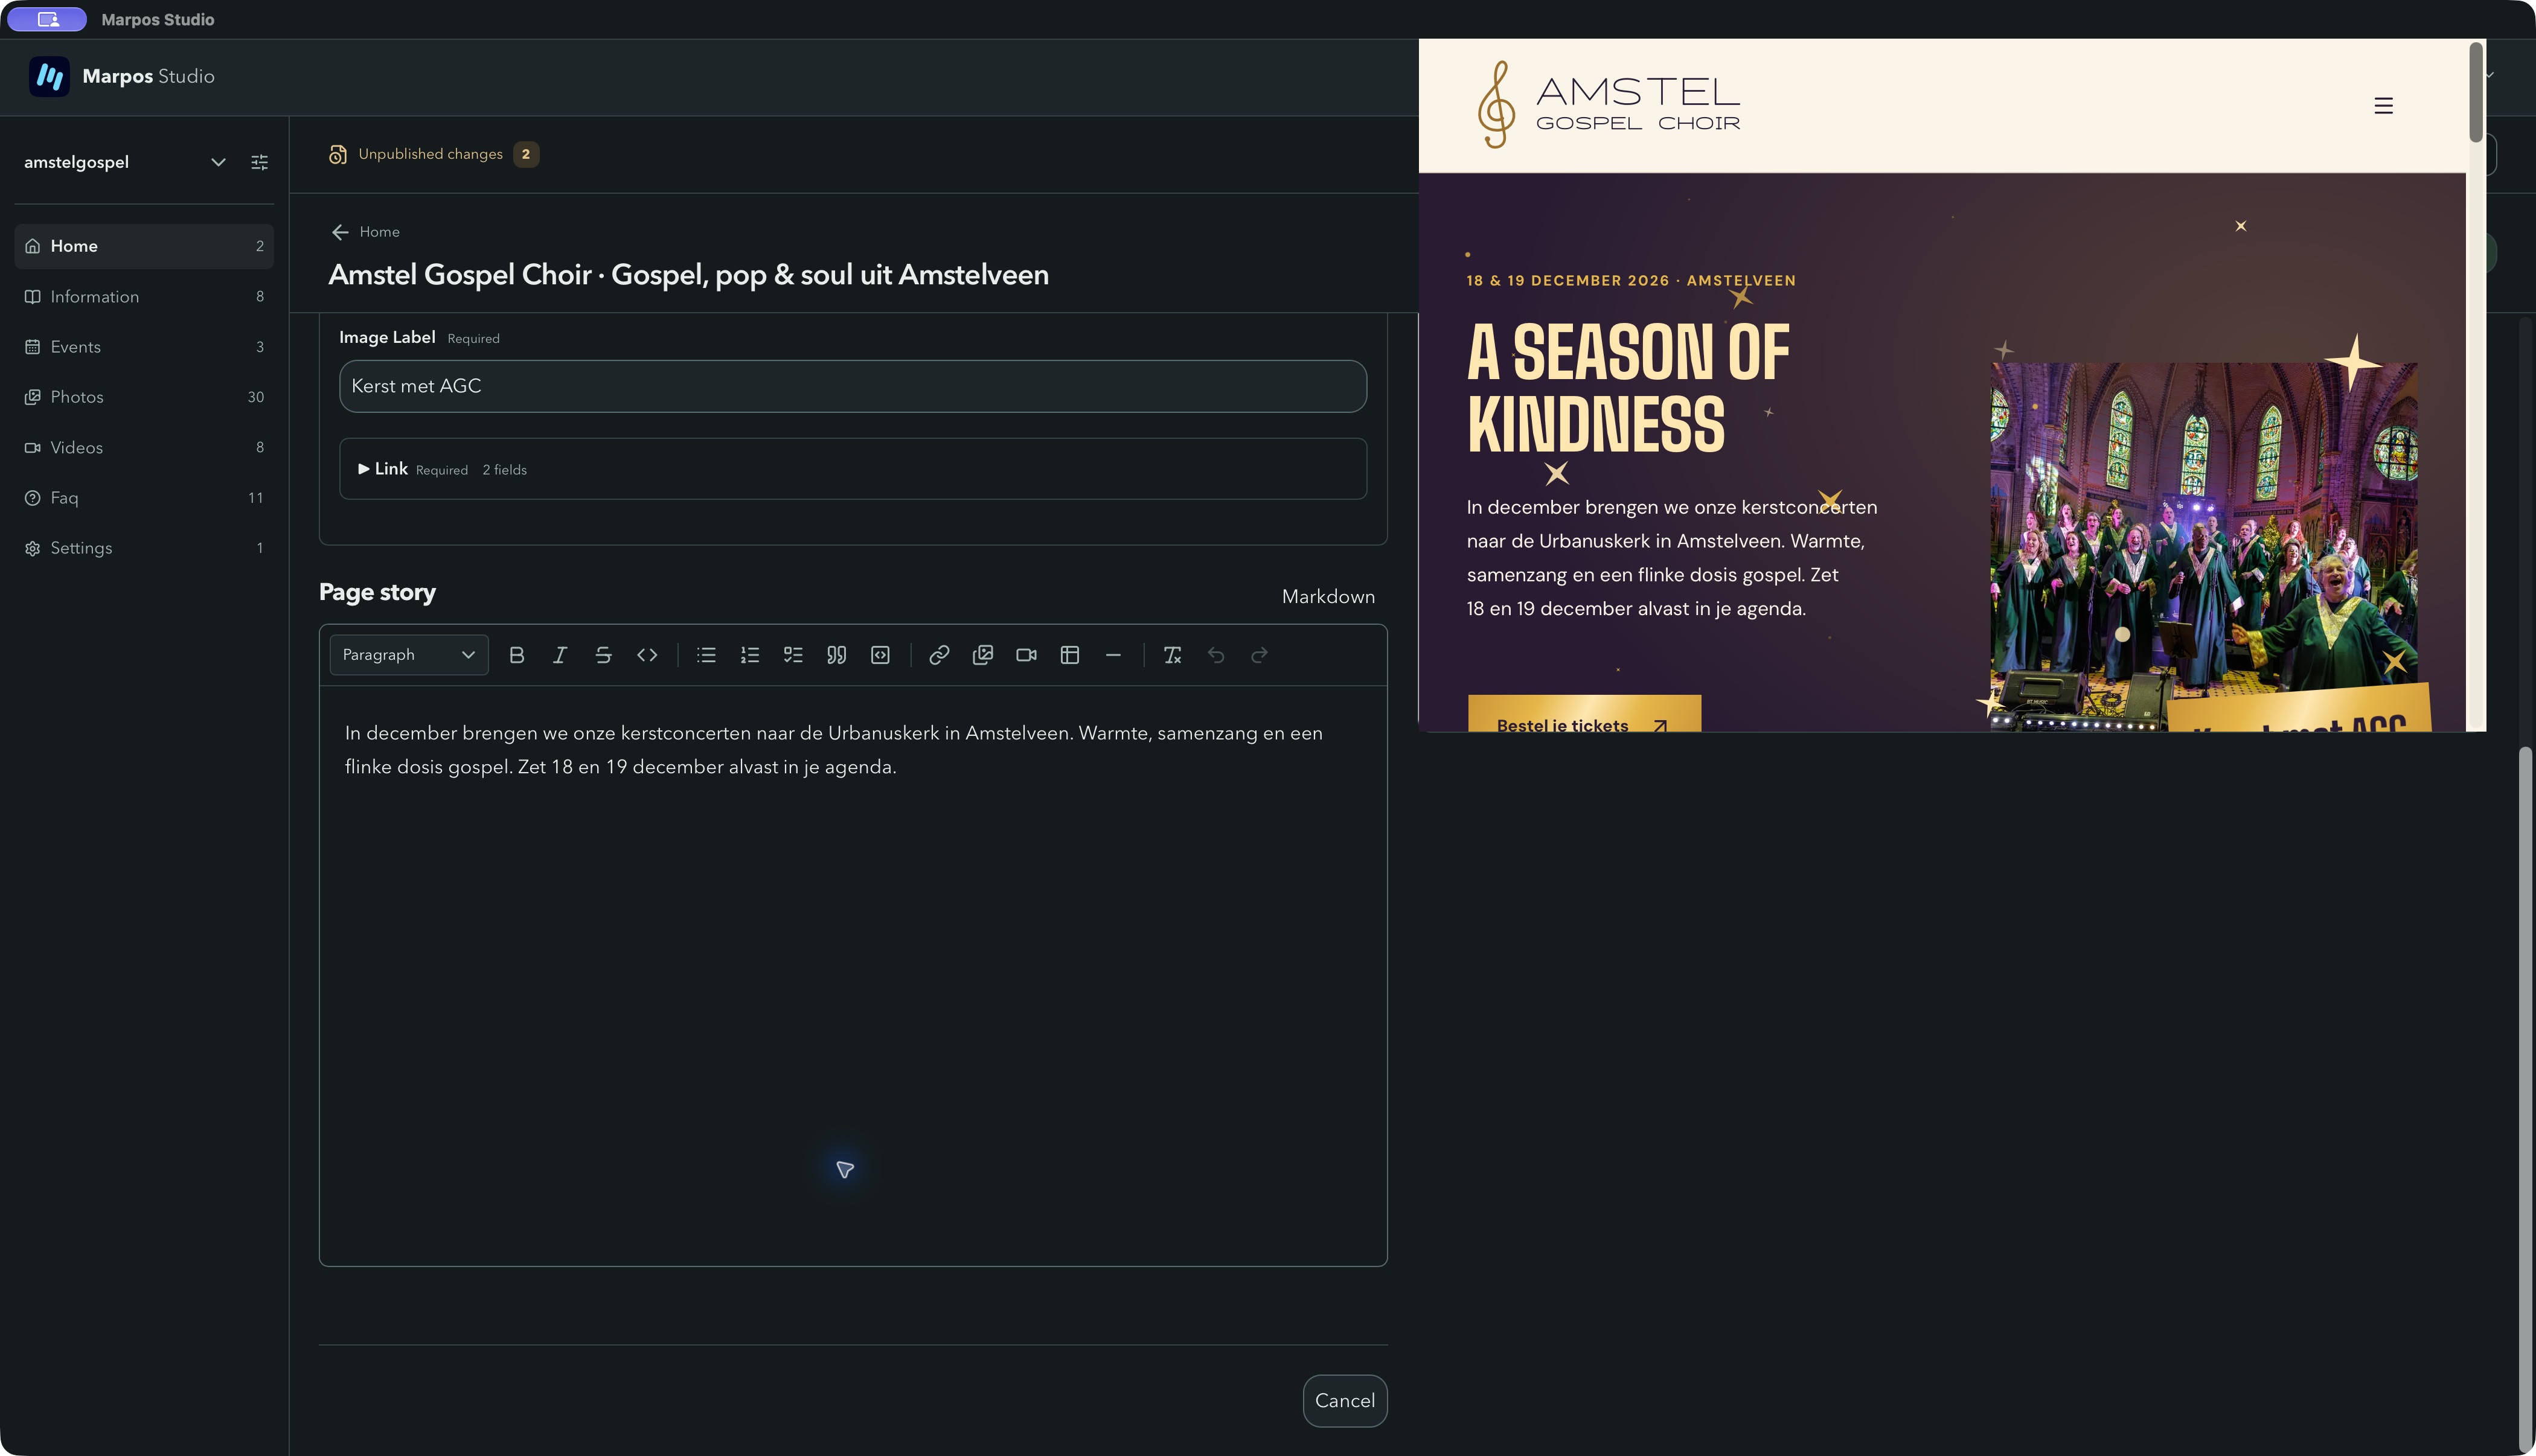2536x1456 pixels.
Task: Click the Amstel Gospel Choir preview logo
Action: pyautogui.click(x=1608, y=105)
